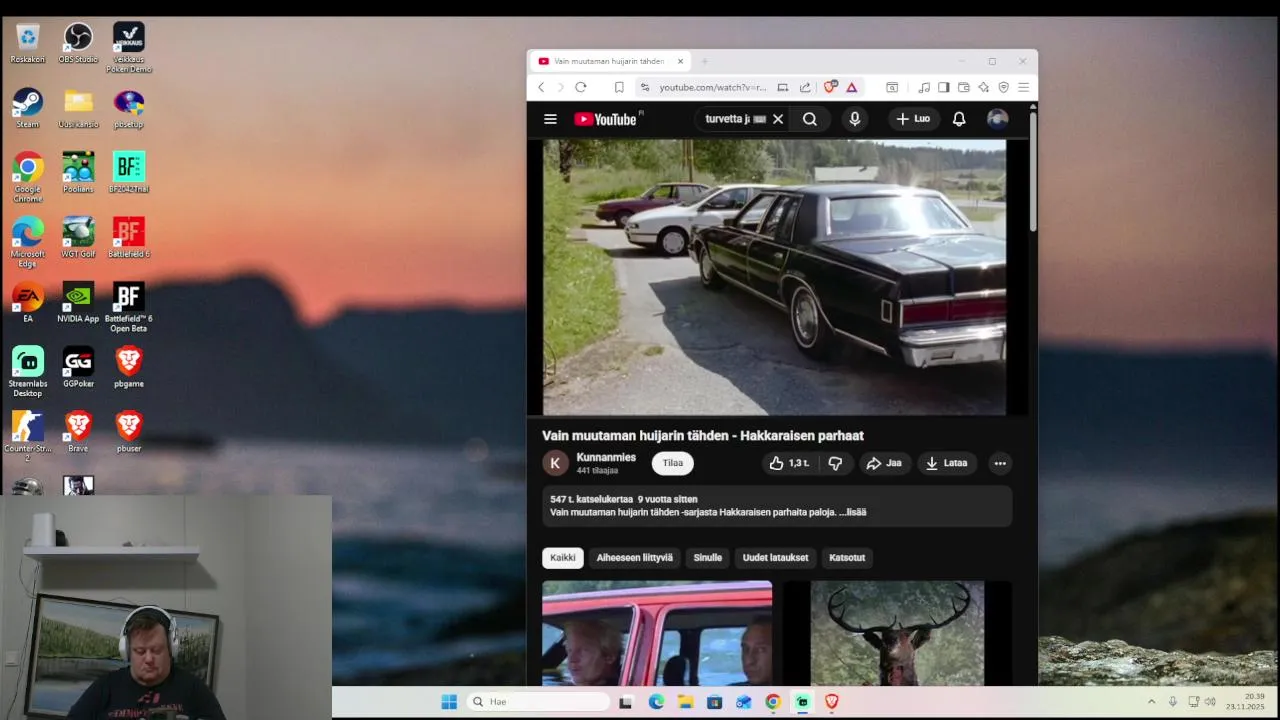Select the Battlefield 6 desktop icon
Image resolution: width=1280 pixels, height=720 pixels.
point(129,237)
